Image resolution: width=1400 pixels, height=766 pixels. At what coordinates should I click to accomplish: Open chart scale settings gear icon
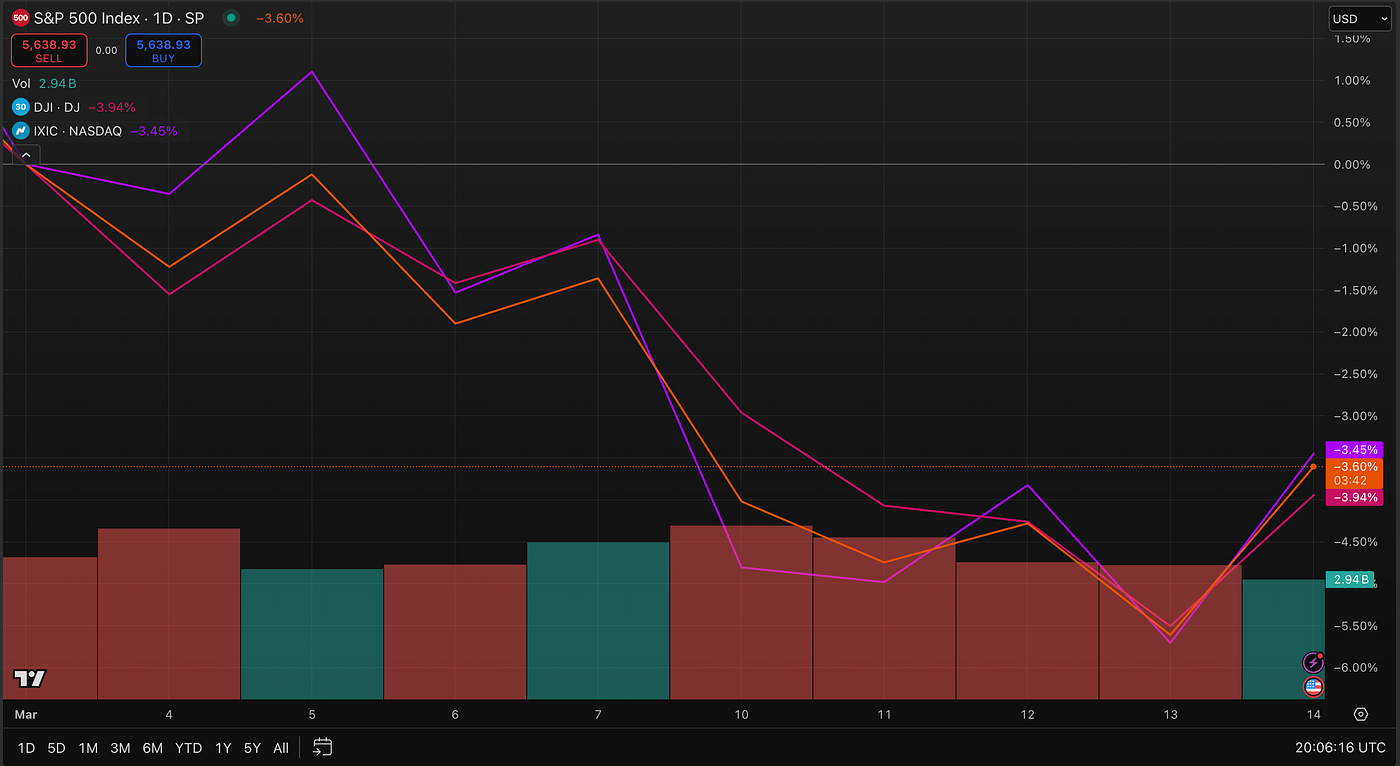click(x=1361, y=714)
